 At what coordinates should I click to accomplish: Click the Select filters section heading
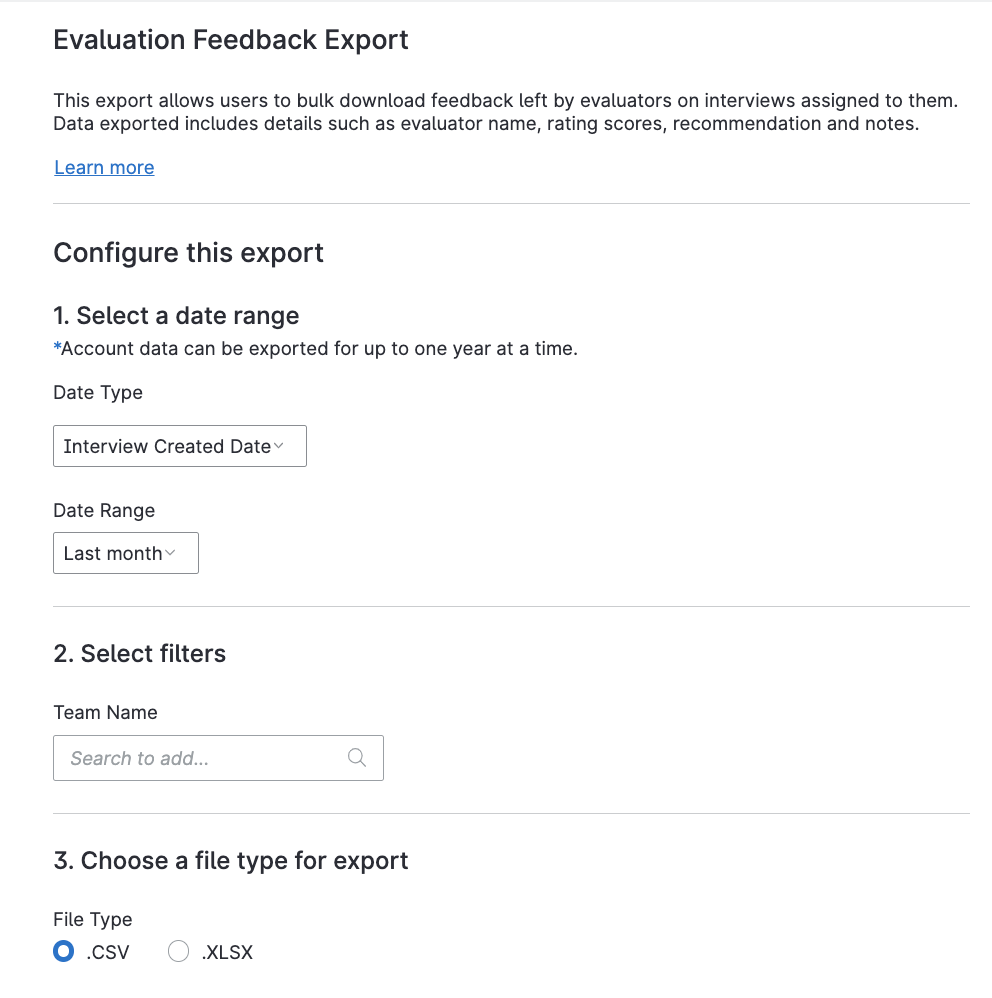(140, 653)
